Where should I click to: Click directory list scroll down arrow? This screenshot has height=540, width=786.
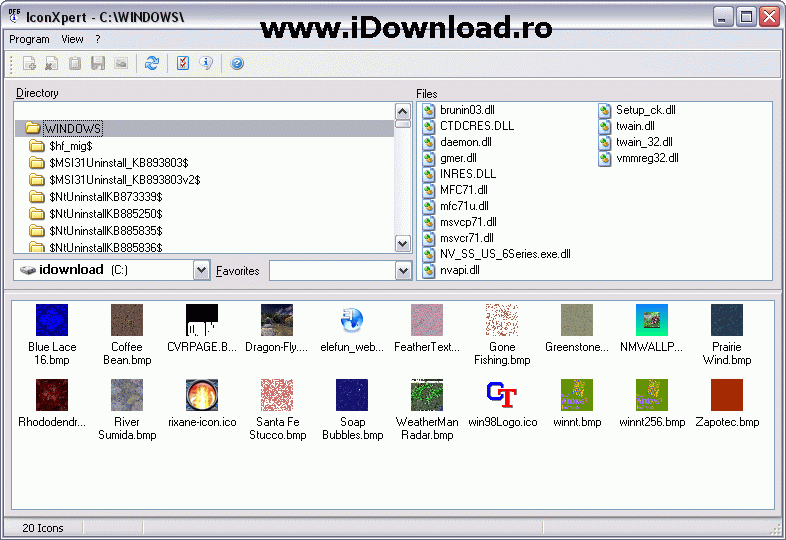point(403,244)
